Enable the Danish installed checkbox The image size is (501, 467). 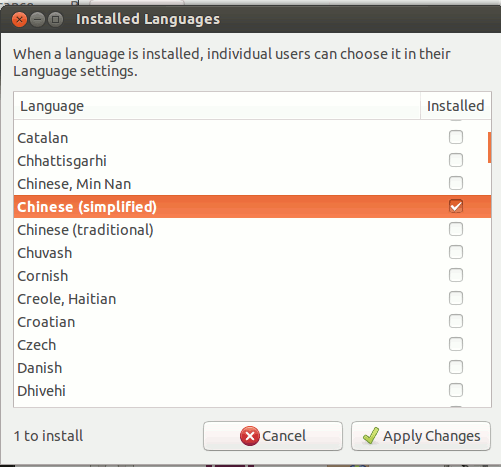tap(456, 367)
